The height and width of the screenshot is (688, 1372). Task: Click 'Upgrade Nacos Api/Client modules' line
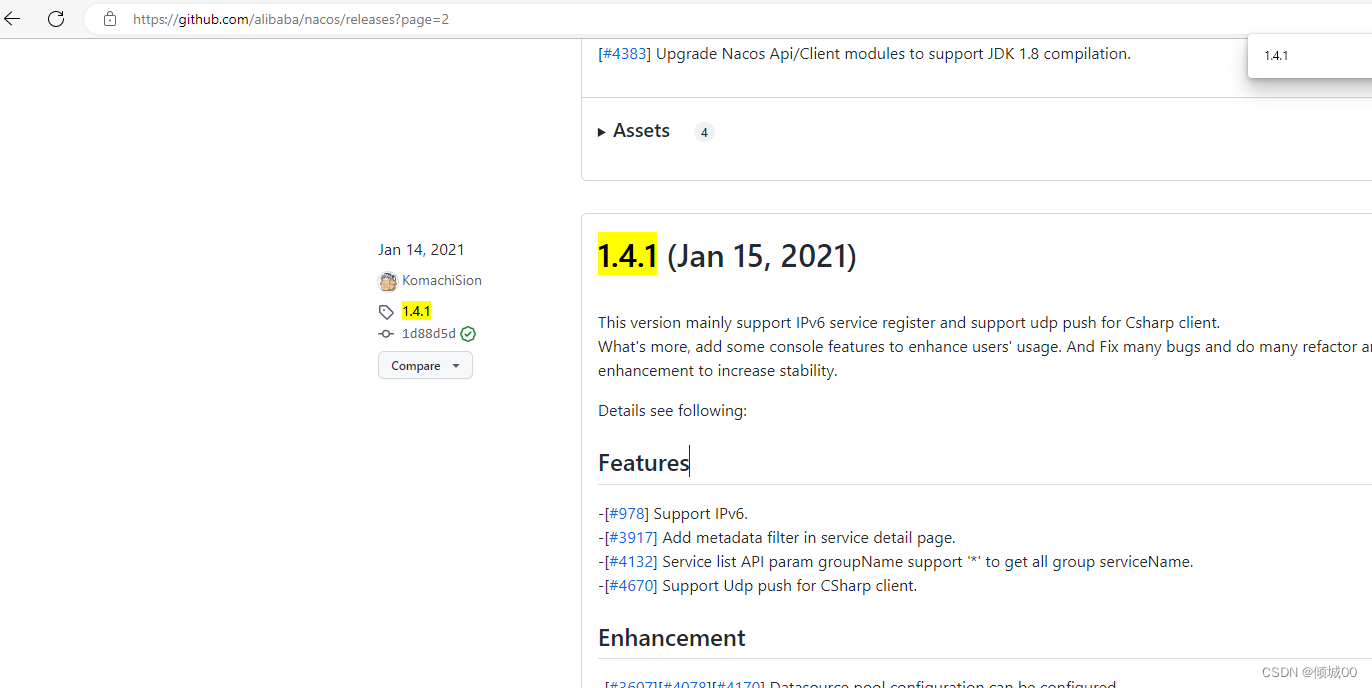(893, 54)
